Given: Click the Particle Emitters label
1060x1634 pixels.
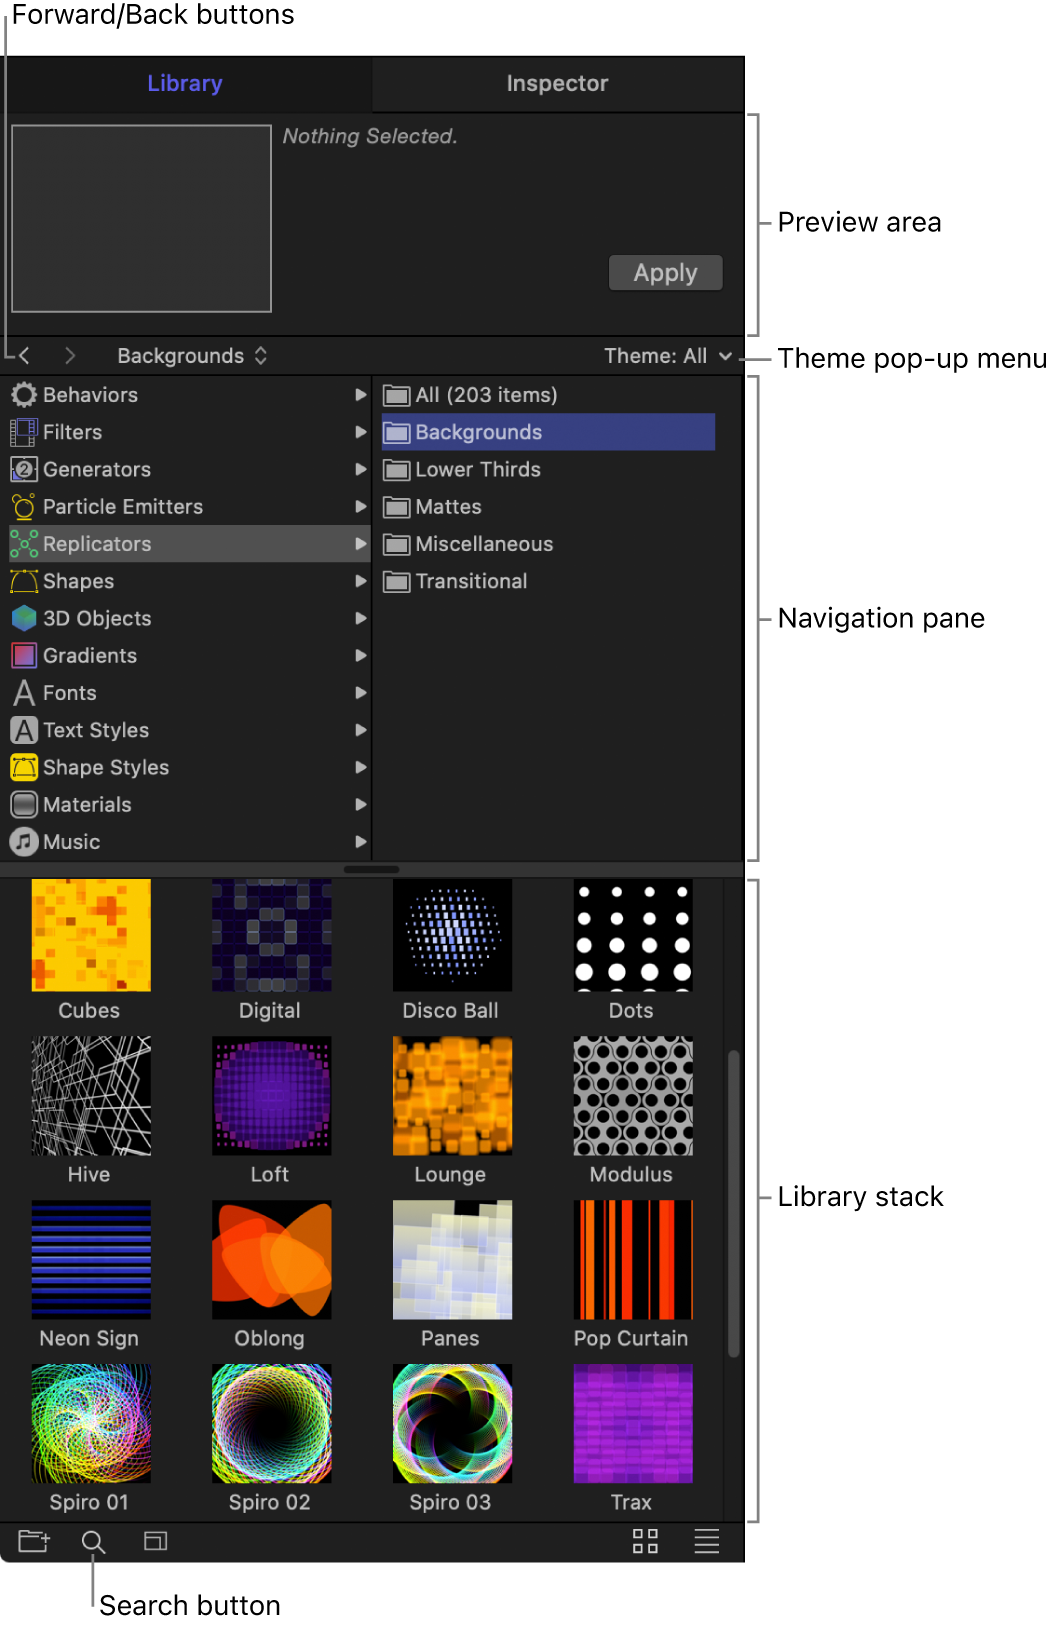Looking at the screenshot, I should tap(123, 507).
